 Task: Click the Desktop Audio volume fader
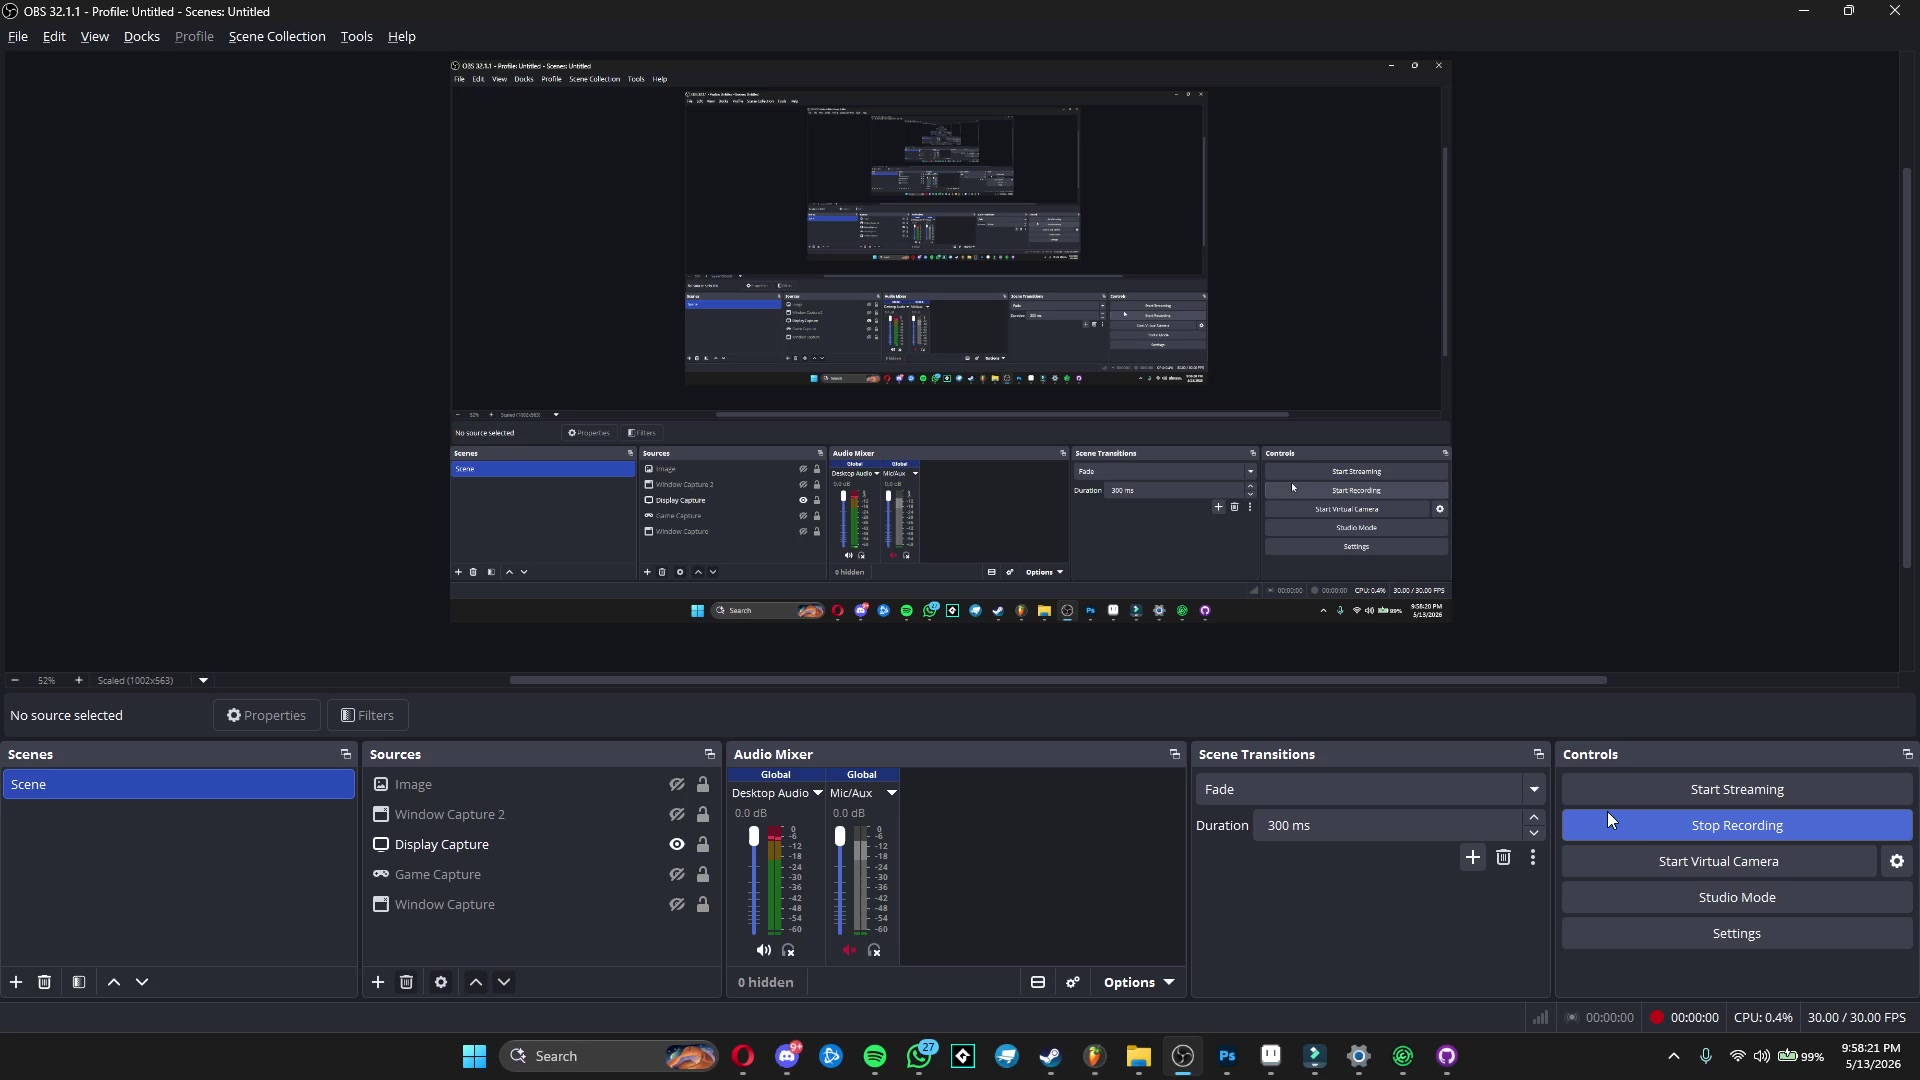coord(754,837)
